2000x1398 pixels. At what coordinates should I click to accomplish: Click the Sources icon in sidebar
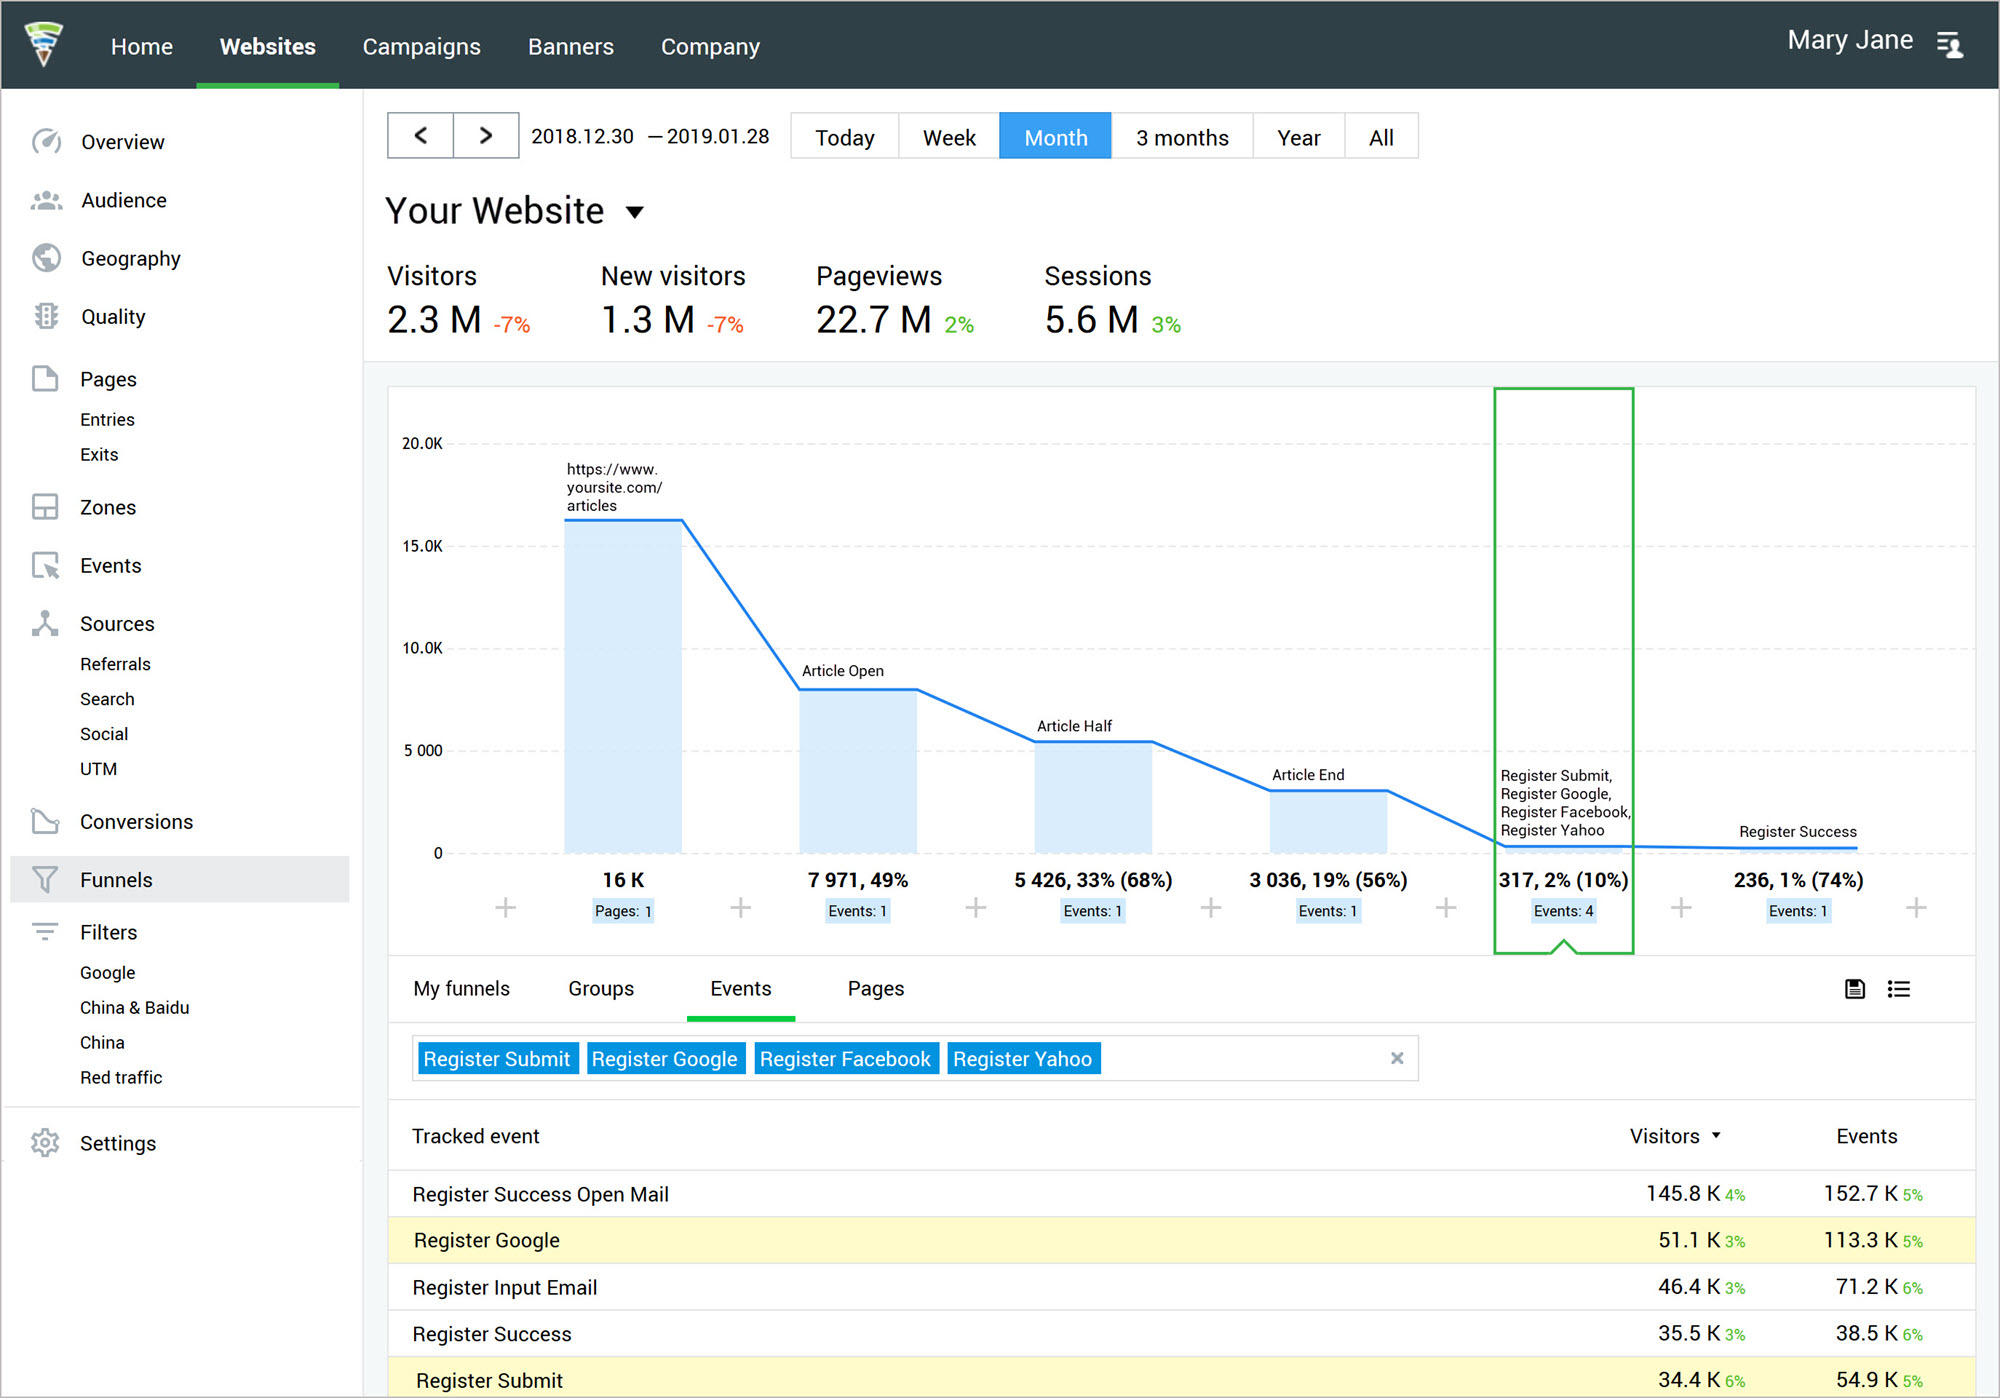[x=46, y=622]
